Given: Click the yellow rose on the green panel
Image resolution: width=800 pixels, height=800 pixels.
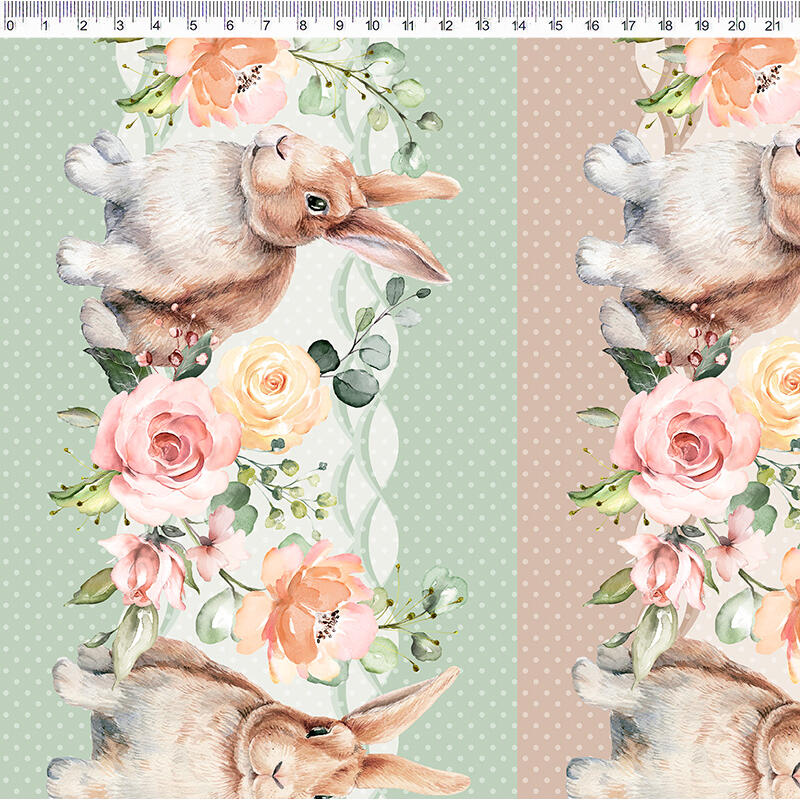Looking at the screenshot, I should (x=271, y=388).
